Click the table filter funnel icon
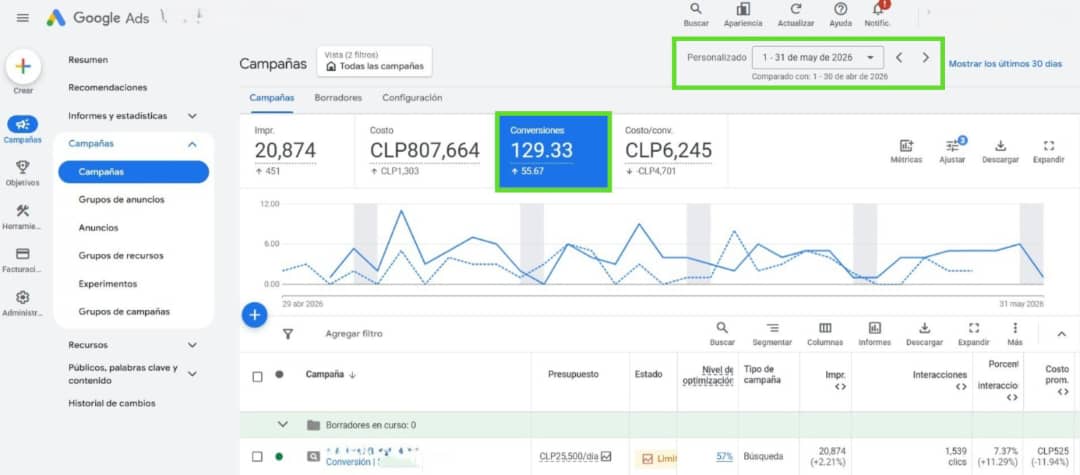This screenshot has width=1080, height=475. click(288, 333)
